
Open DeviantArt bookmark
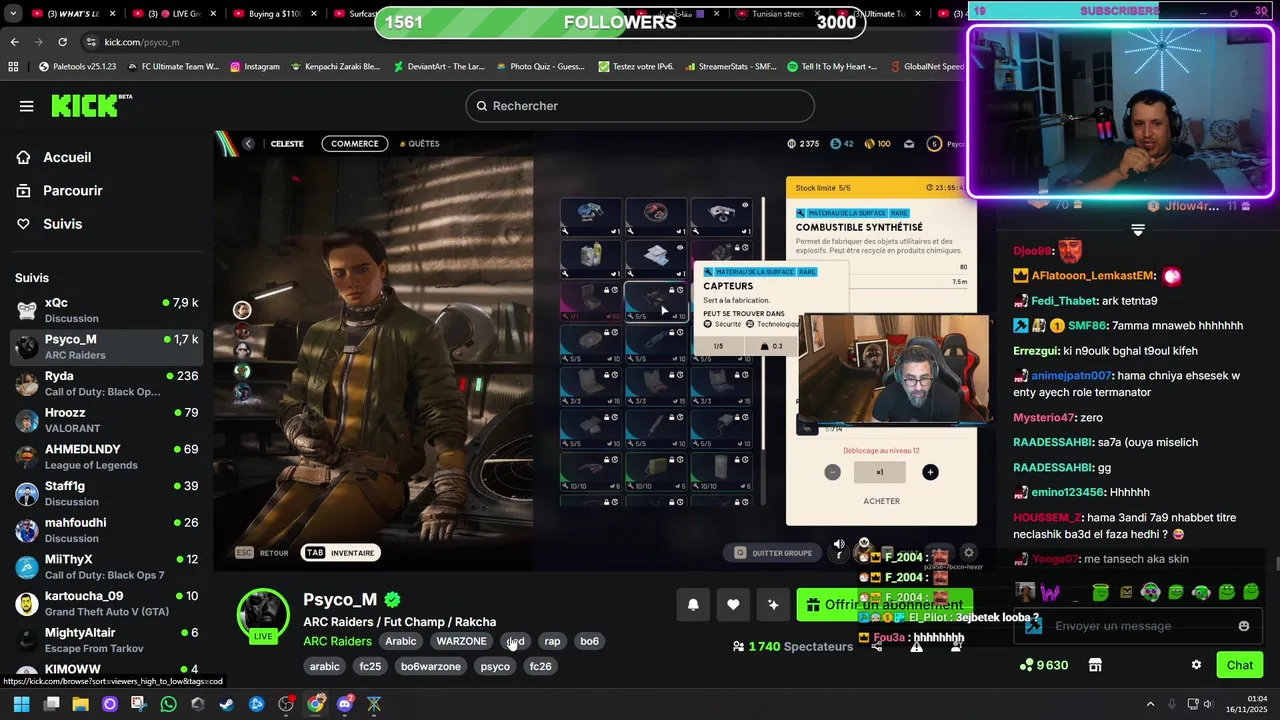pos(438,67)
